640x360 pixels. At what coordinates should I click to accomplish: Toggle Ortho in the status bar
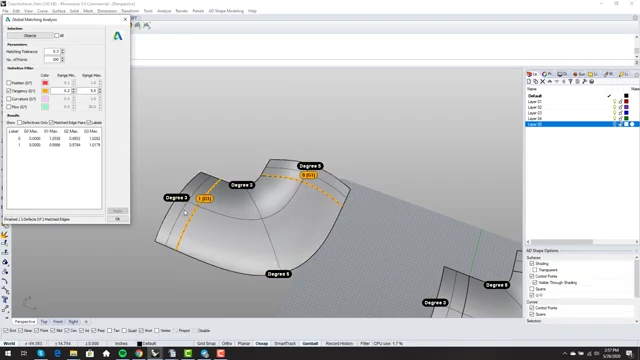coord(227,344)
